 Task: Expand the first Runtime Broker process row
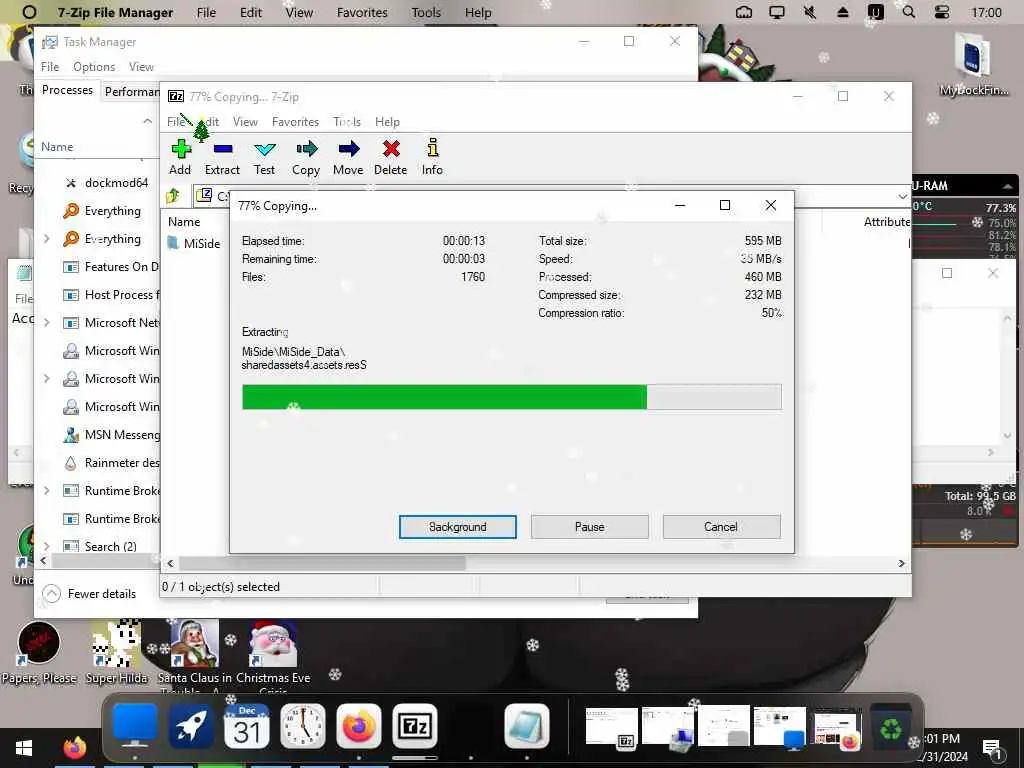tap(46, 490)
